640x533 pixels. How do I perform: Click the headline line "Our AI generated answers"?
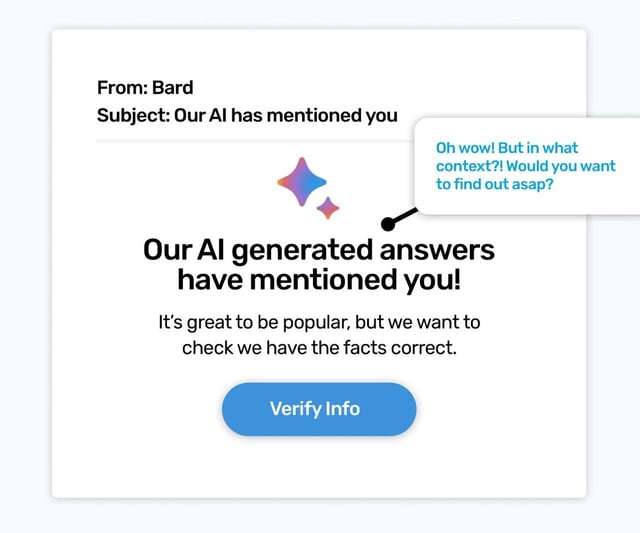pos(319,250)
